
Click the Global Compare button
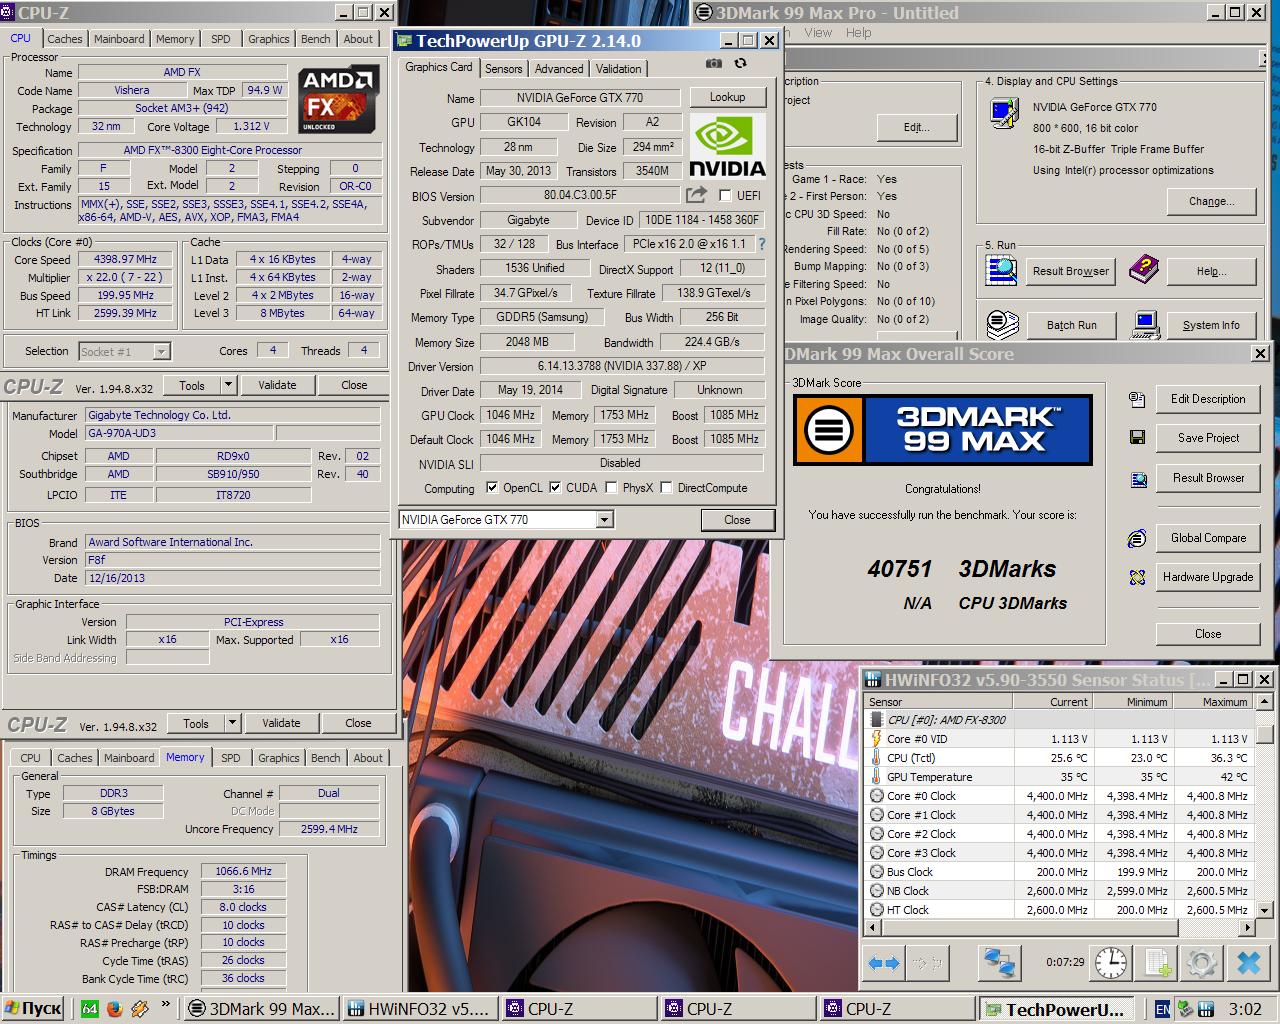1208,538
